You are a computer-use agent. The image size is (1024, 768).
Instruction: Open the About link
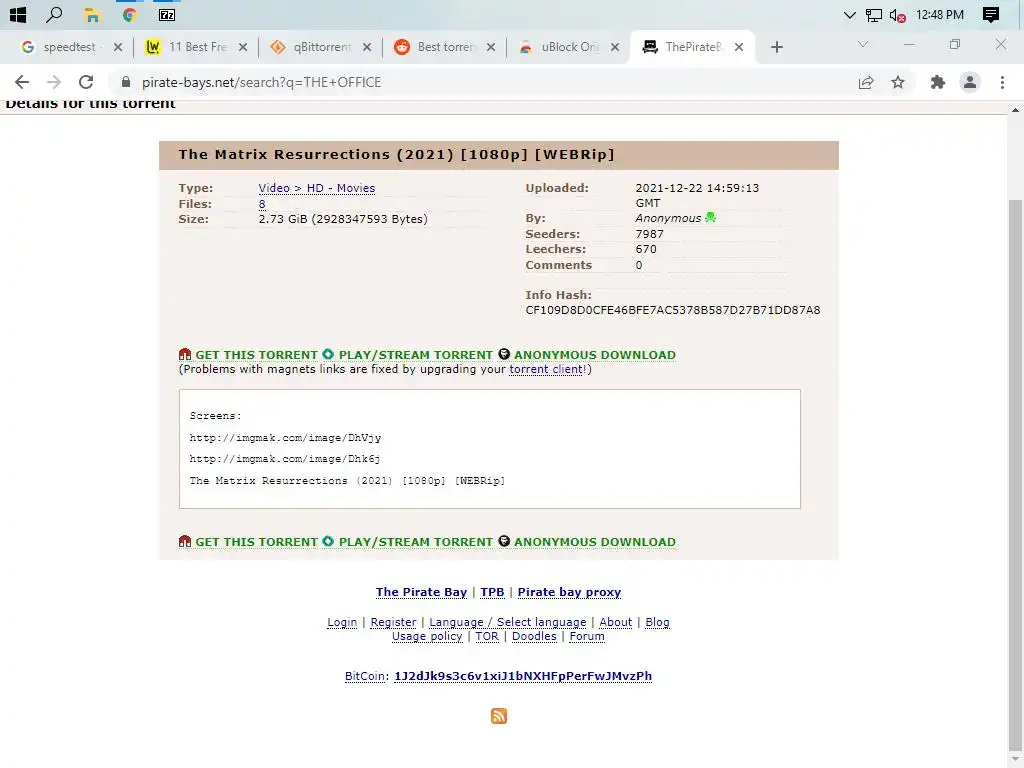click(x=616, y=622)
